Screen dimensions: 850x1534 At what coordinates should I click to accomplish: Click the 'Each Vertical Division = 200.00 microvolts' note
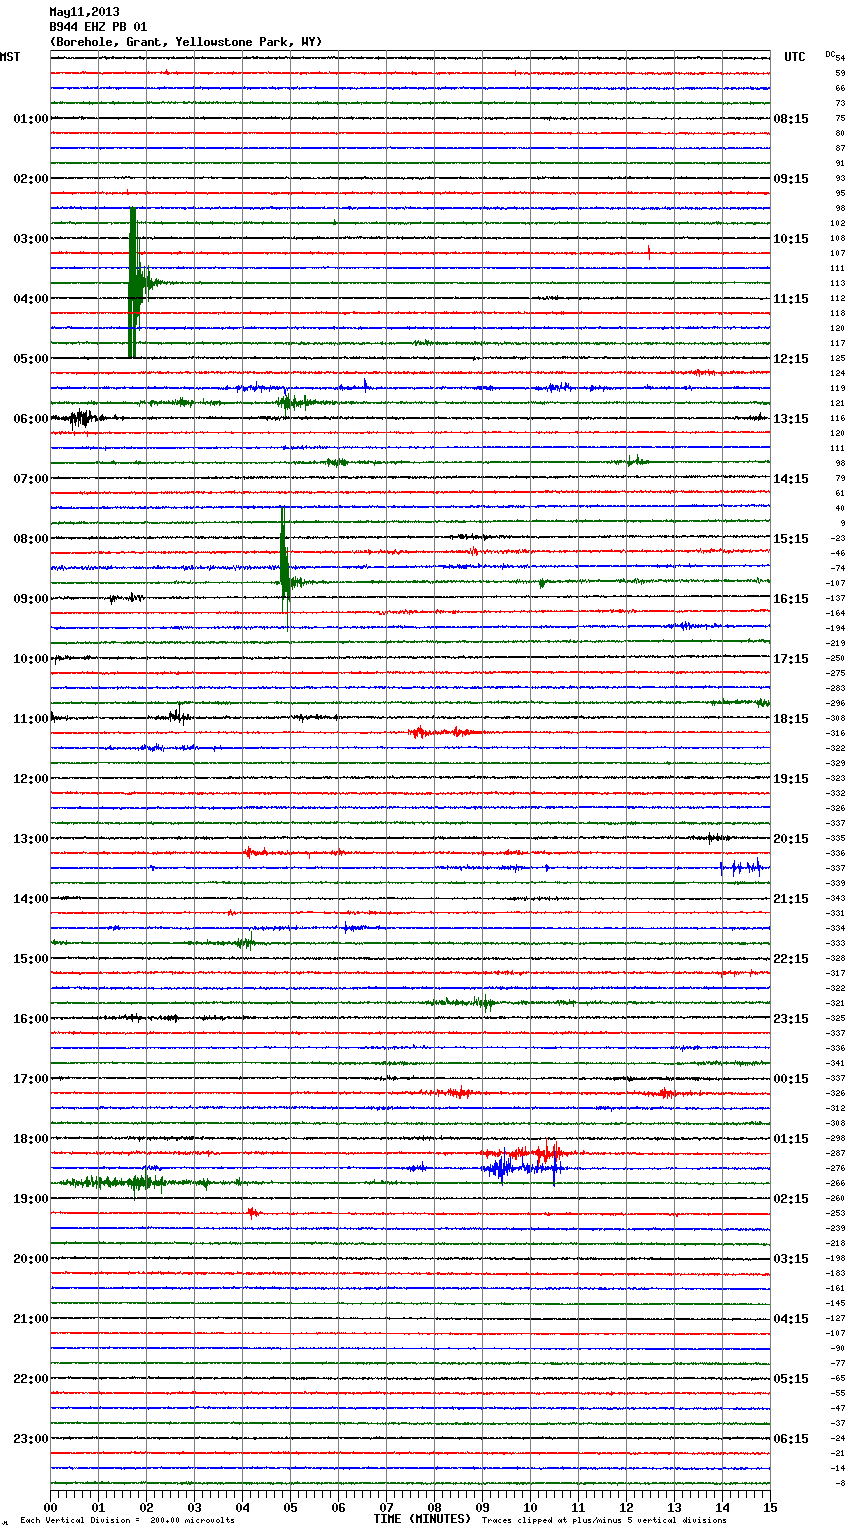[127, 1520]
